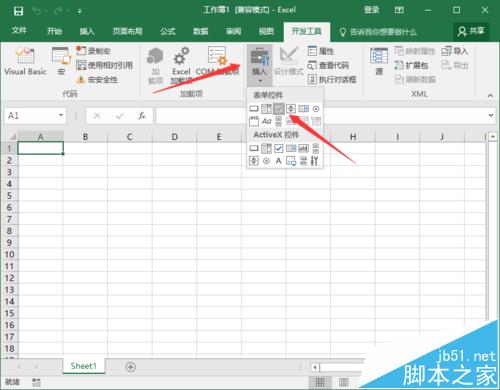Switch to the 开始 (Home) tab
The width and height of the screenshot is (500, 390).
pyautogui.click(x=54, y=31)
